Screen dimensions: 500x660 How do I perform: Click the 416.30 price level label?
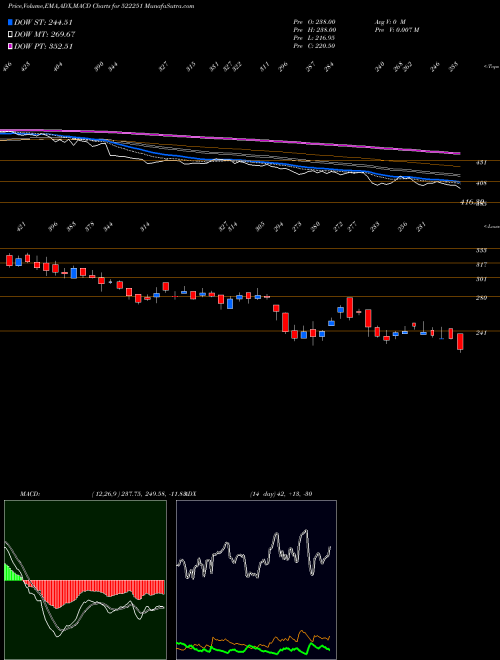473,202
